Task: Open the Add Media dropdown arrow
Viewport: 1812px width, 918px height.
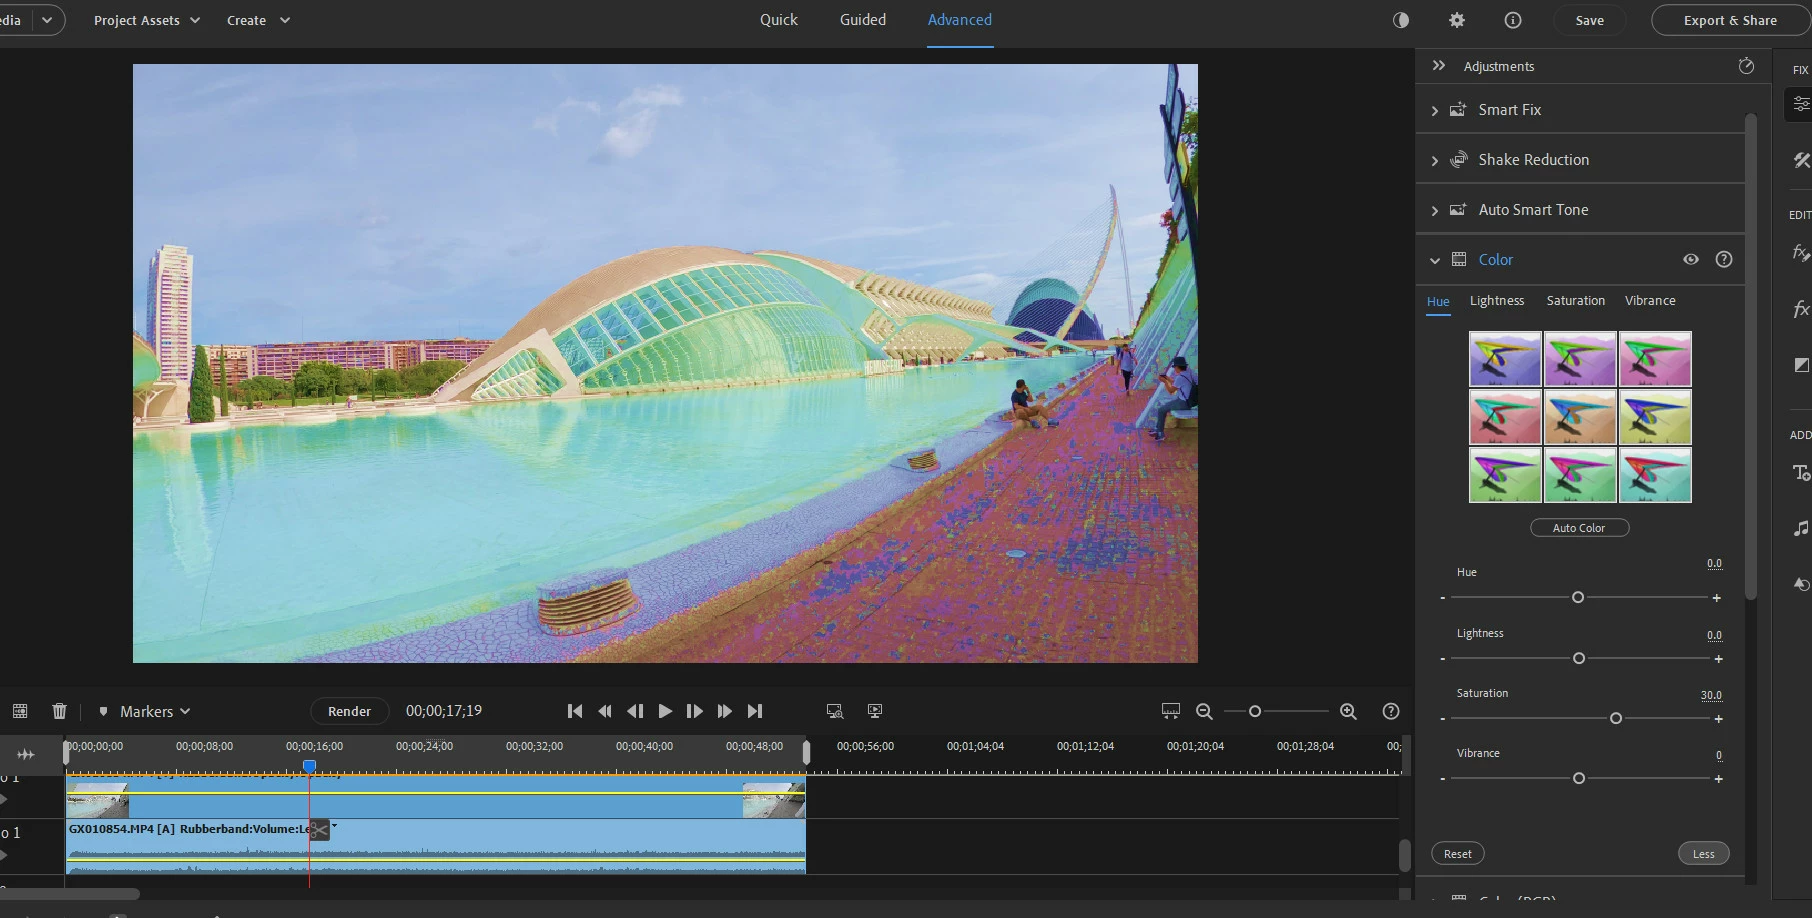Action: coord(46,20)
